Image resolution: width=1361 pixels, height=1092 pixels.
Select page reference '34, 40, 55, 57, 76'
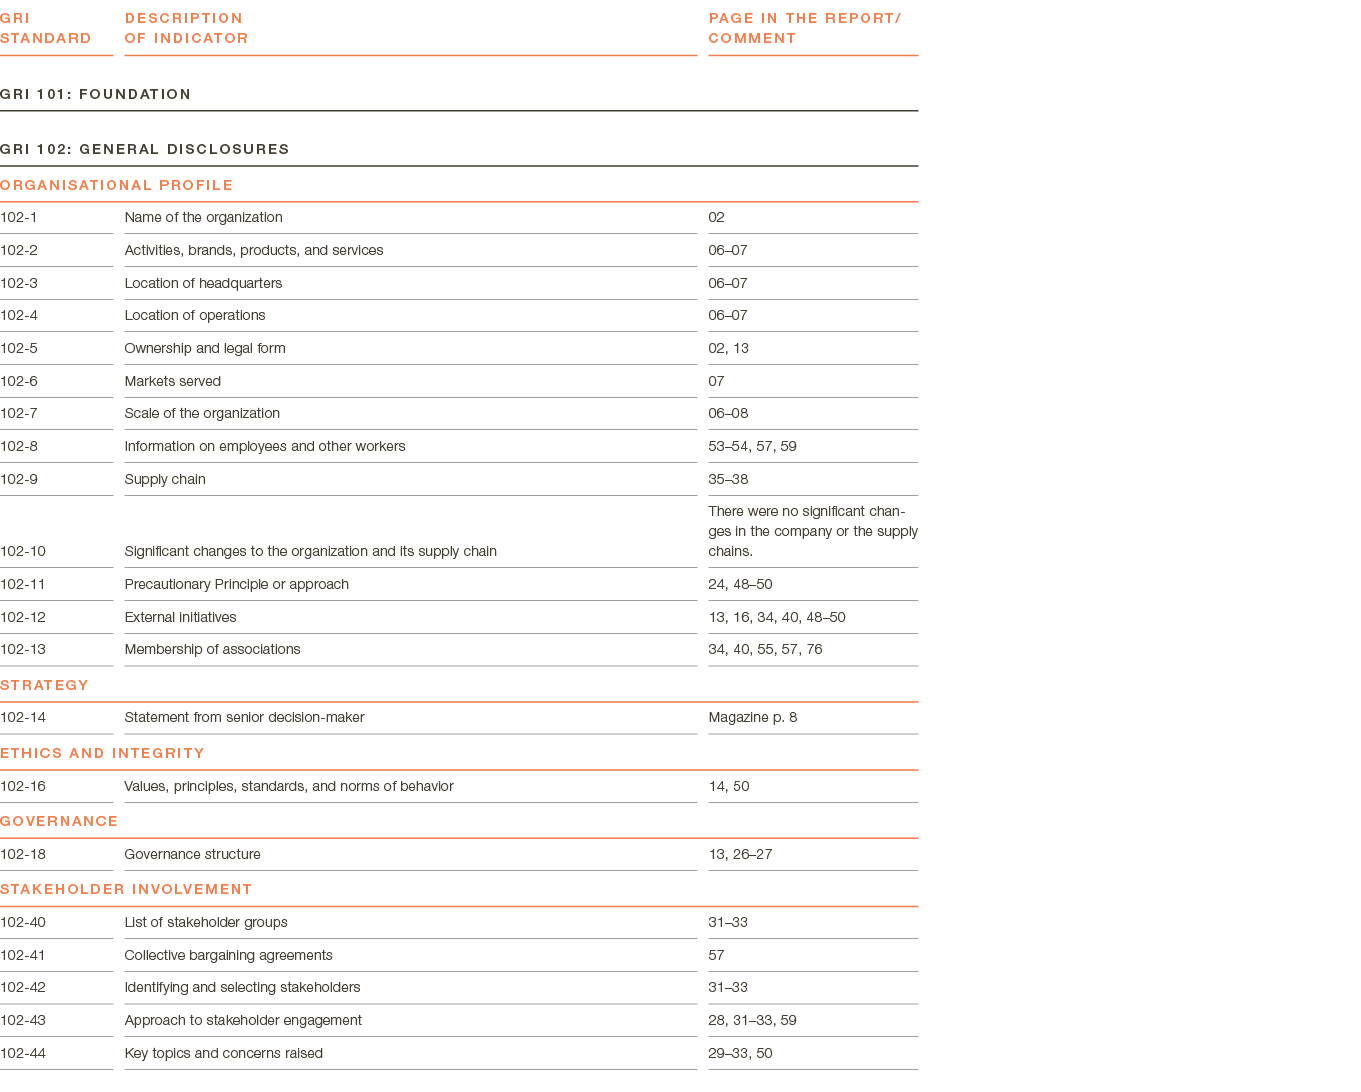(x=765, y=649)
